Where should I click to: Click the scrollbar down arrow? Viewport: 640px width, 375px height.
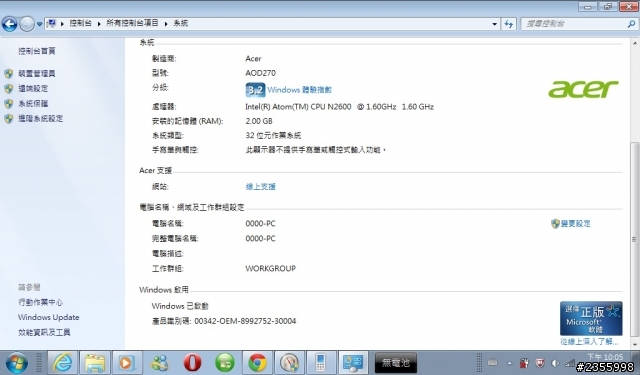point(635,345)
